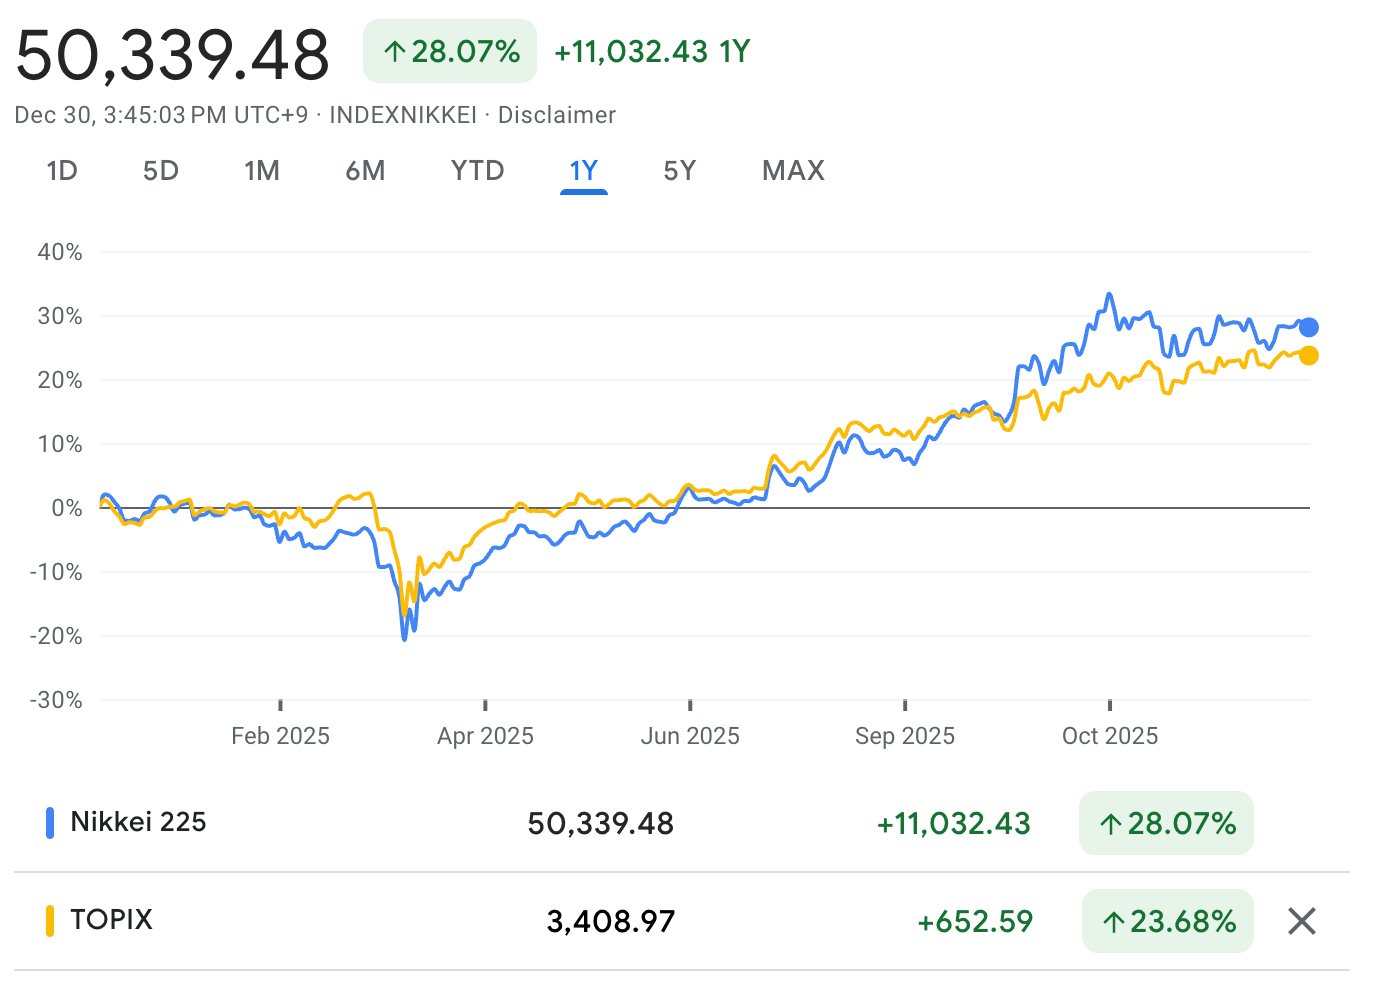
Task: Select the 5D time range tab
Action: tap(160, 171)
